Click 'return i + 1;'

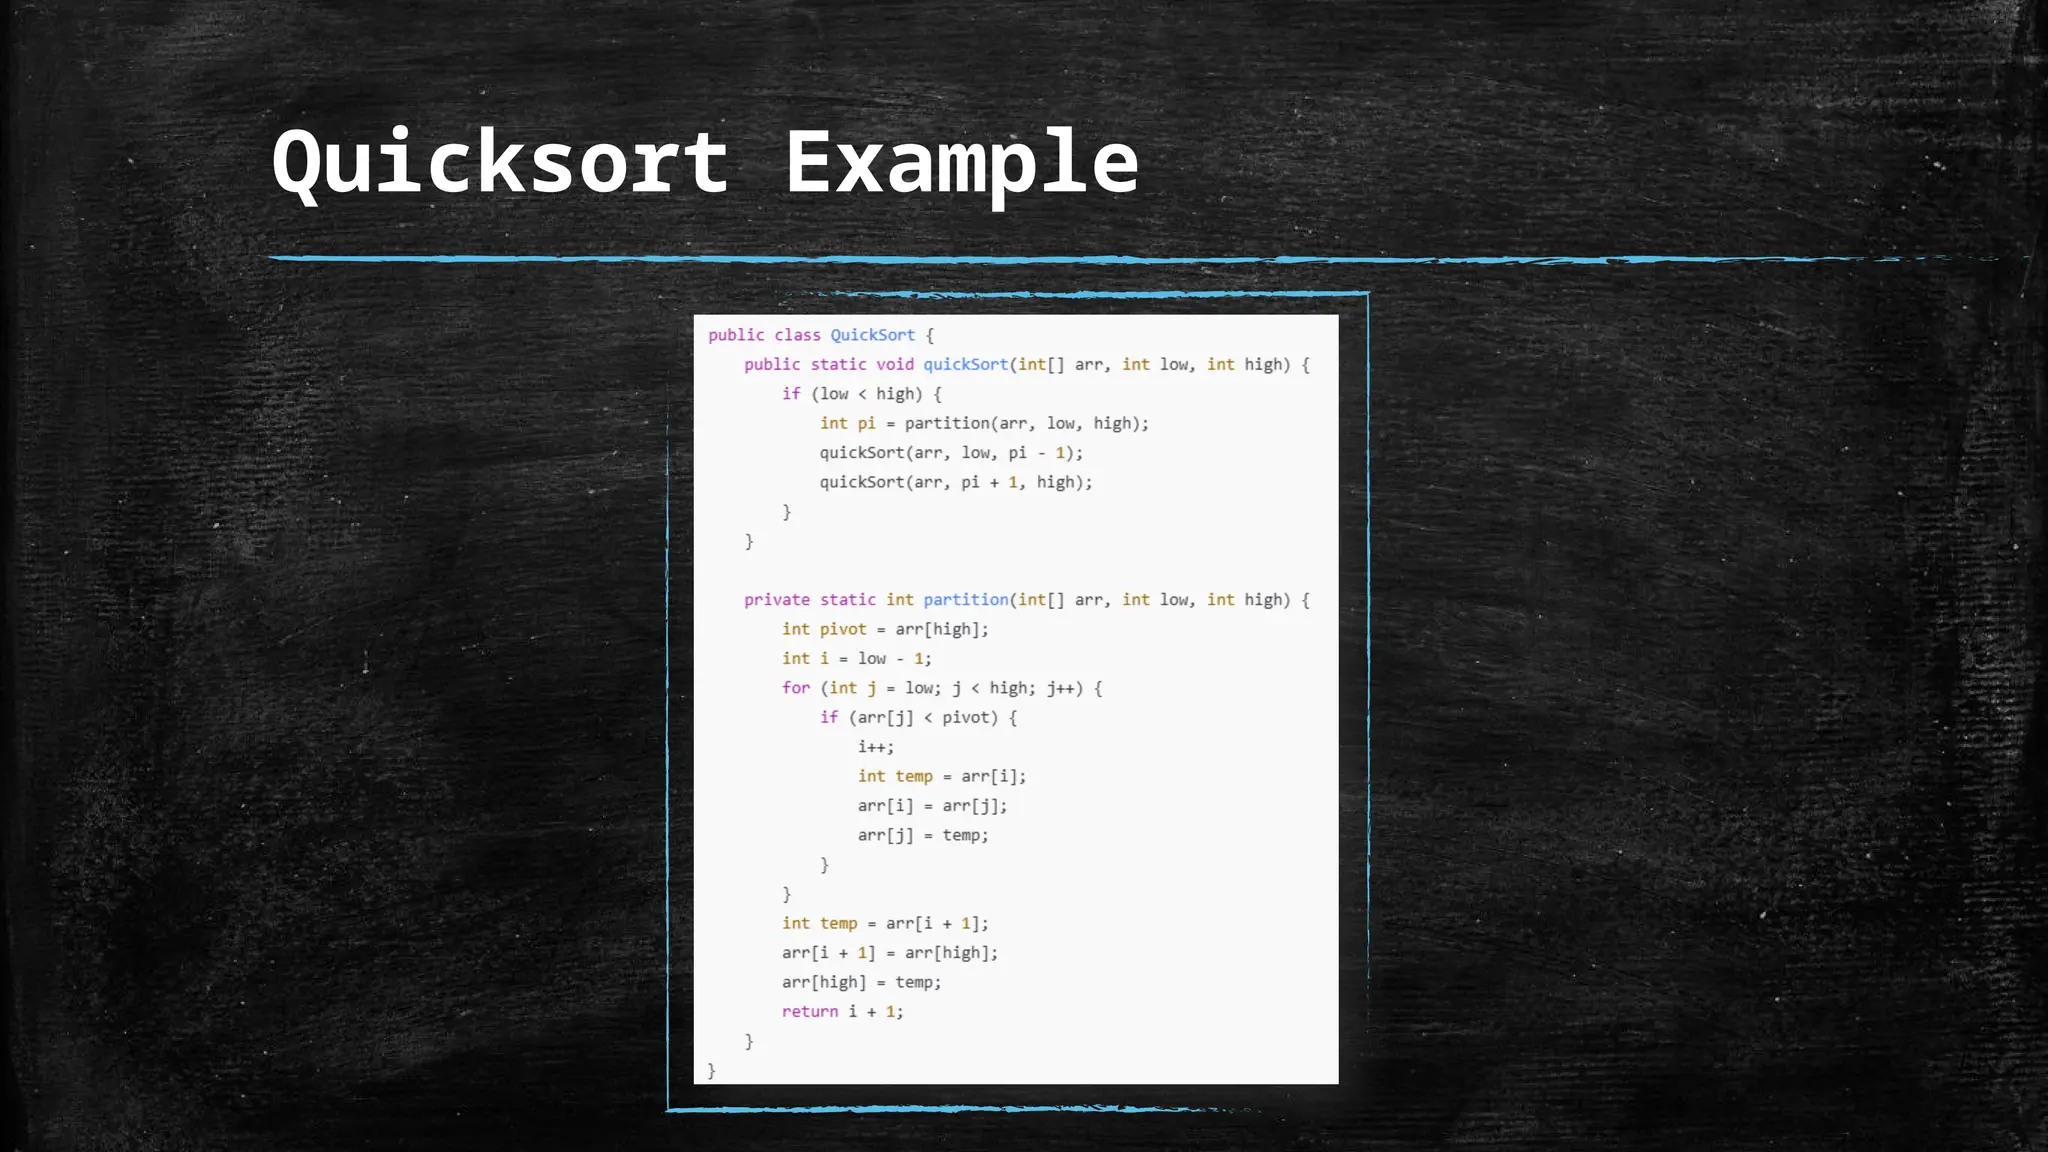[x=842, y=1012]
